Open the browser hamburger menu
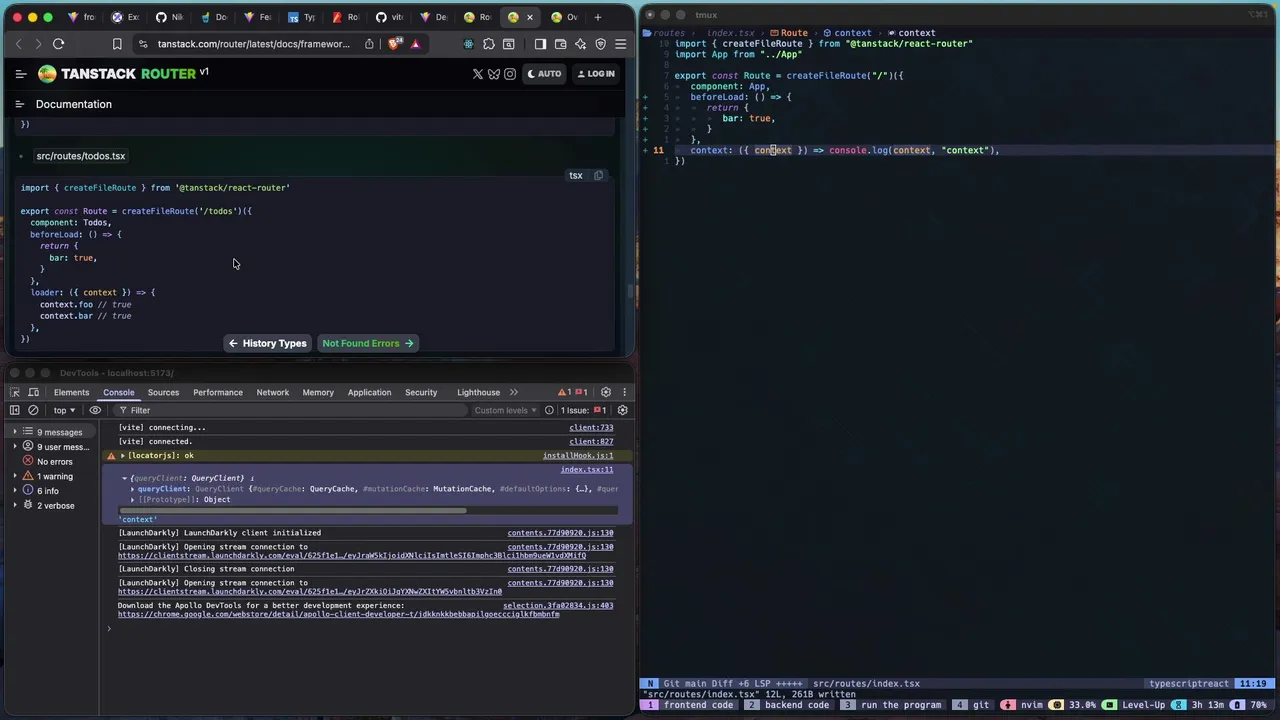Screen dimensions: 1280x720 [x=620, y=44]
